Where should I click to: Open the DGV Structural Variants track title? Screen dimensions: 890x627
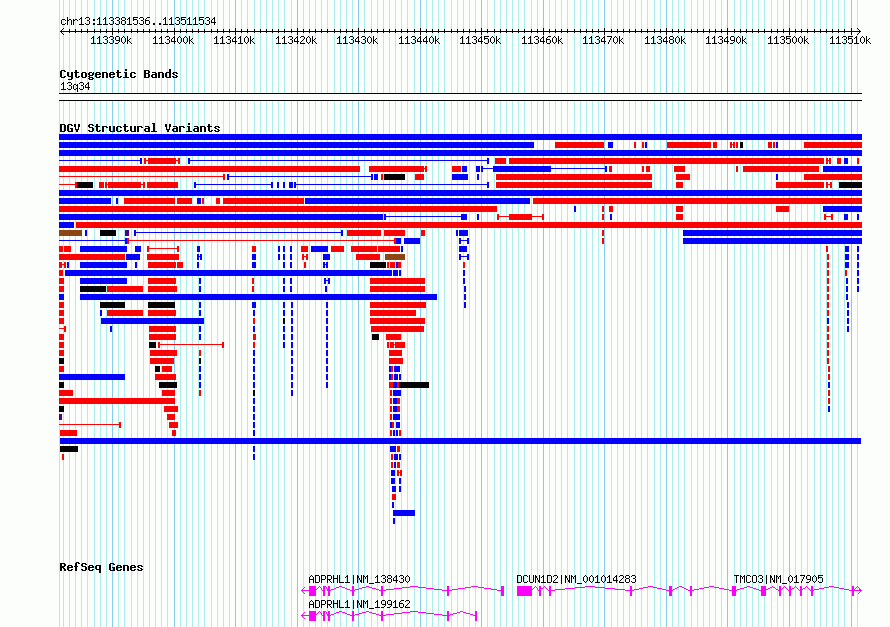(x=140, y=128)
